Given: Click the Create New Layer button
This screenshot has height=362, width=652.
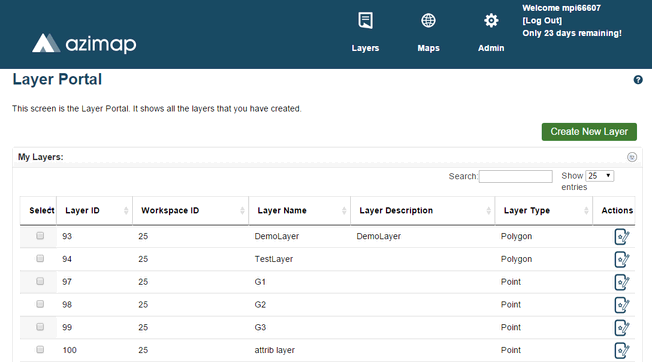Looking at the screenshot, I should [589, 132].
